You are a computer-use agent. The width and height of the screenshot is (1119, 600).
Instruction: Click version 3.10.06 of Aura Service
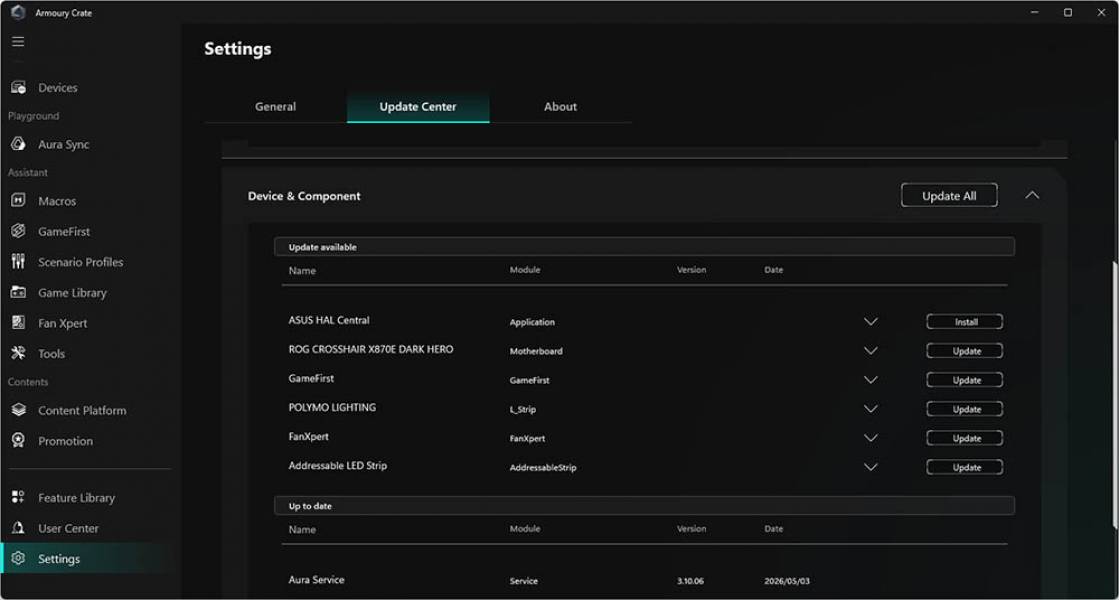pos(690,581)
